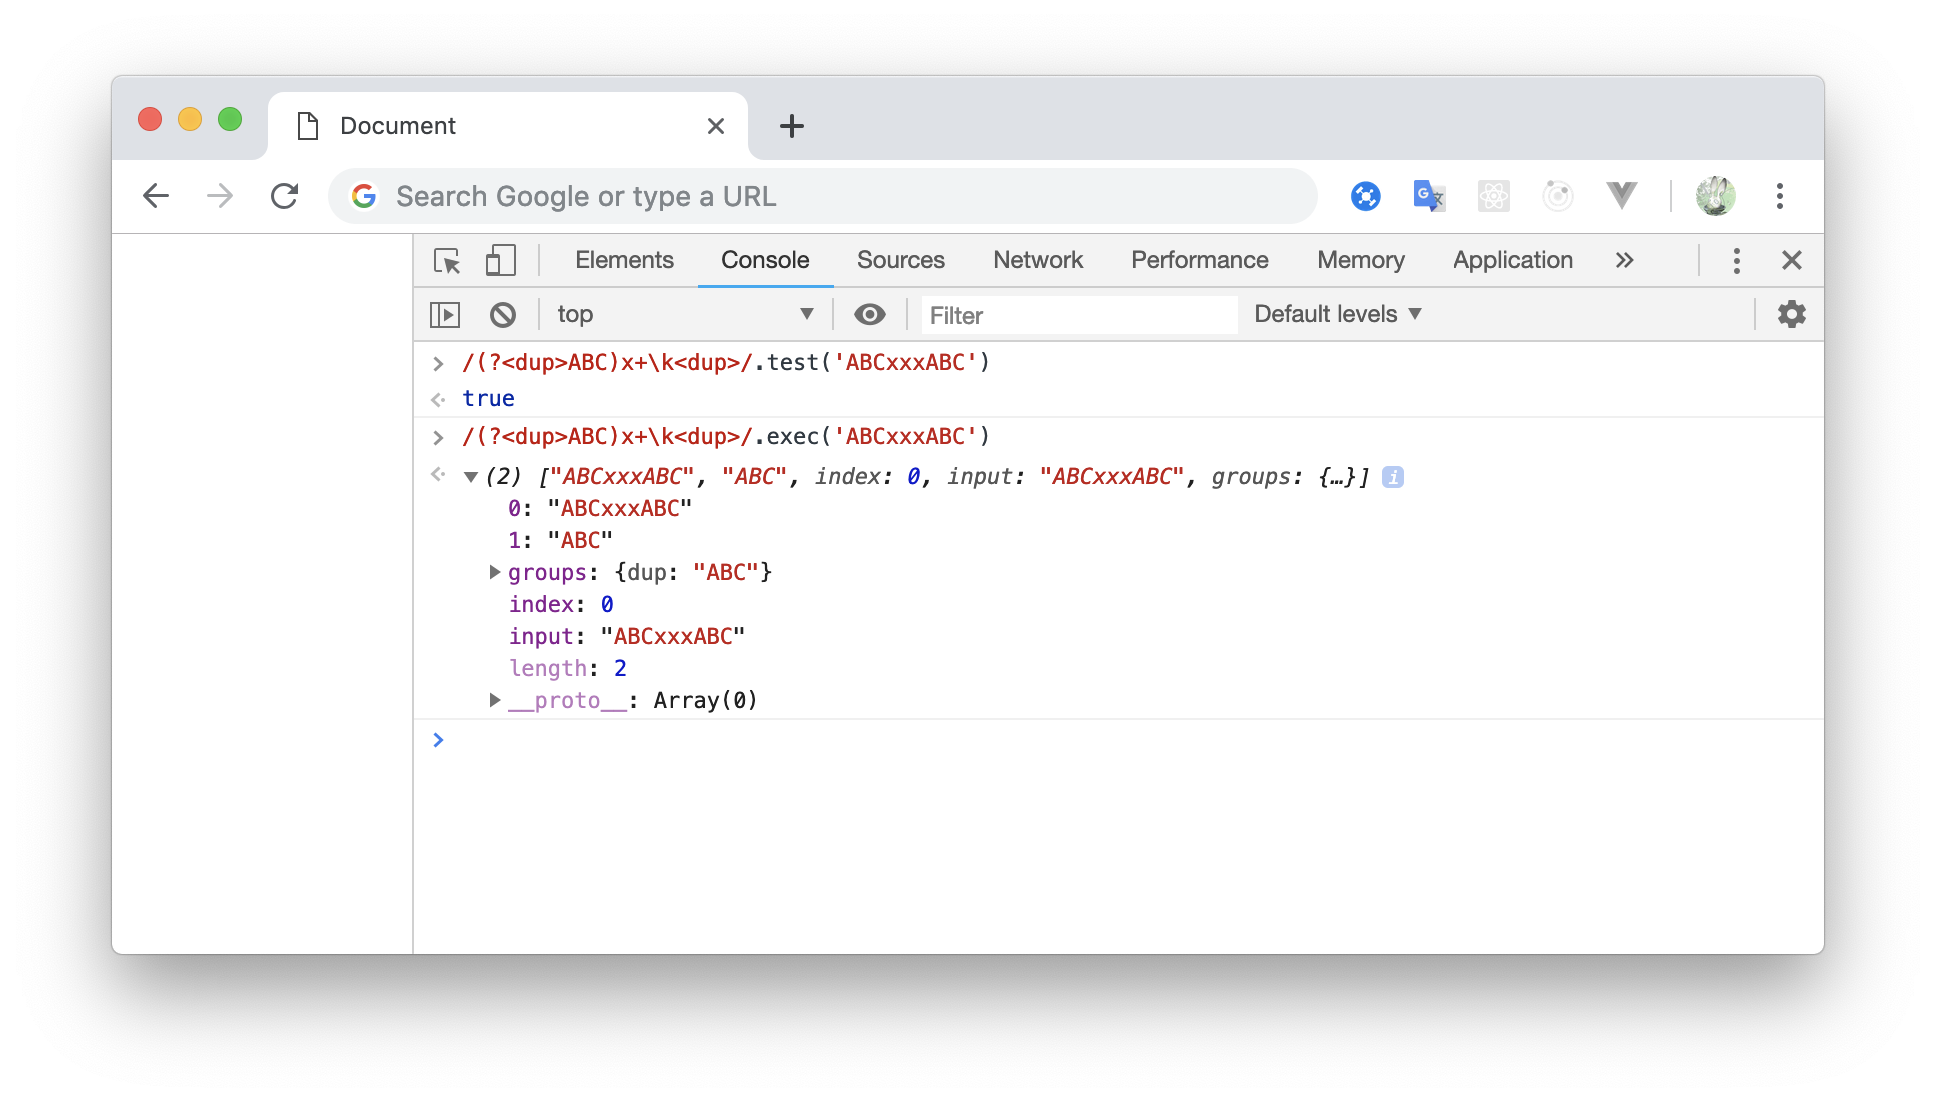Viewport: 1936px width, 1102px height.
Task: Click the console Filter input field
Action: click(1078, 316)
